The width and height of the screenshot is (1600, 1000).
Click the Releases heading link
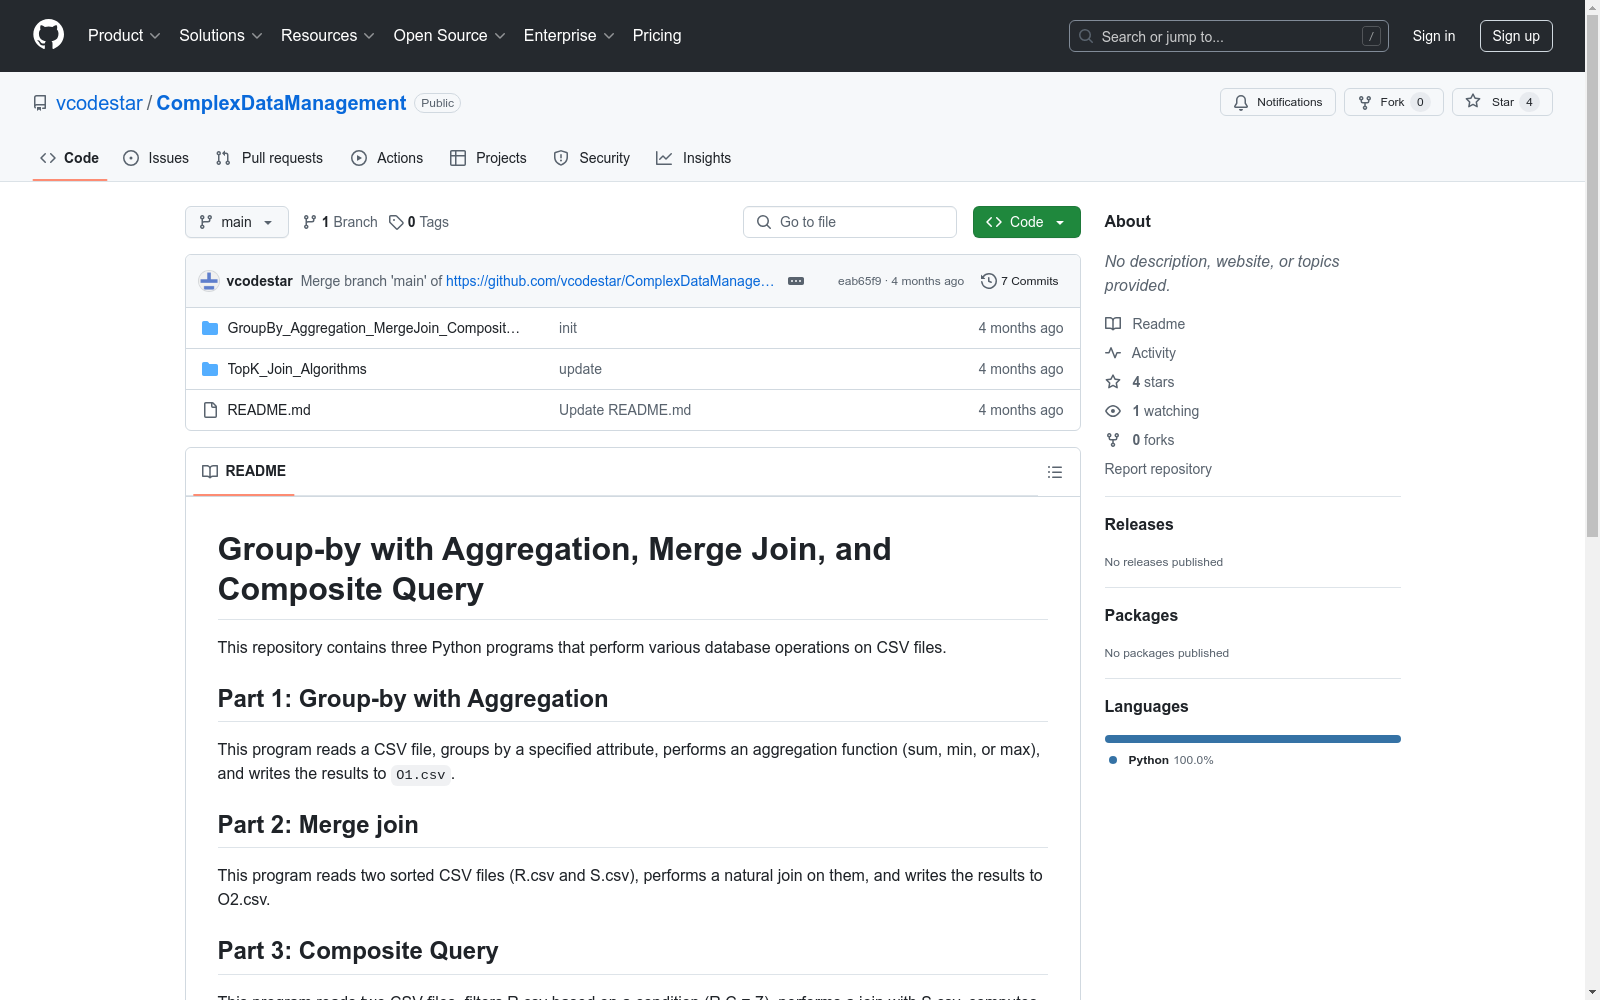tap(1138, 524)
